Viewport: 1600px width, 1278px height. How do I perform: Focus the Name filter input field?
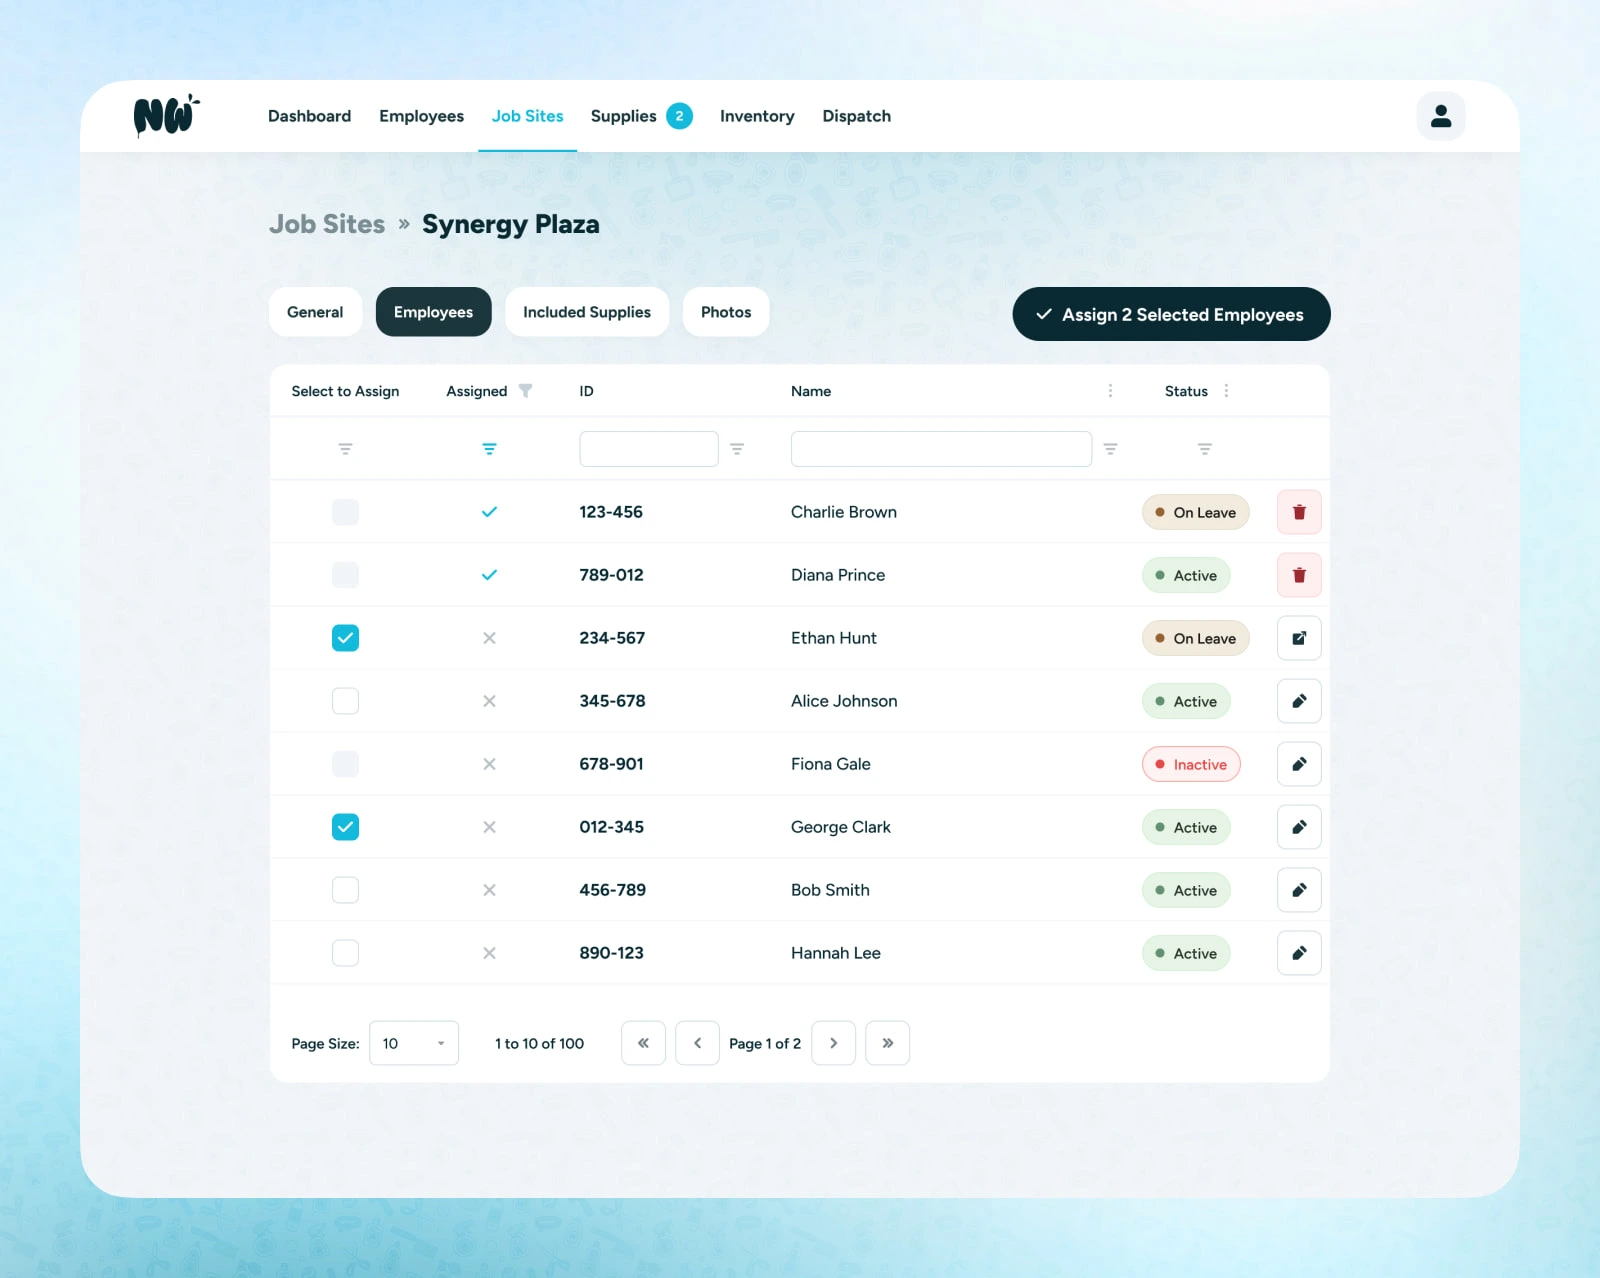point(941,449)
